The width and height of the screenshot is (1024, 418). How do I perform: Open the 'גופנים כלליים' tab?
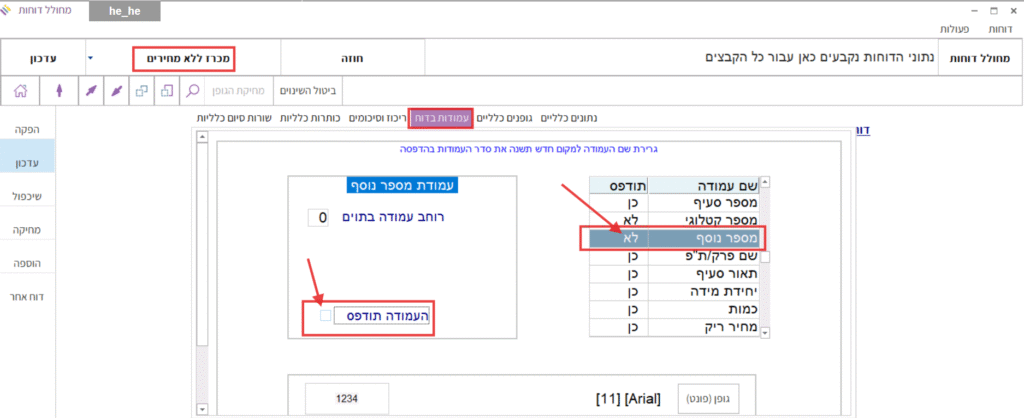[506, 118]
